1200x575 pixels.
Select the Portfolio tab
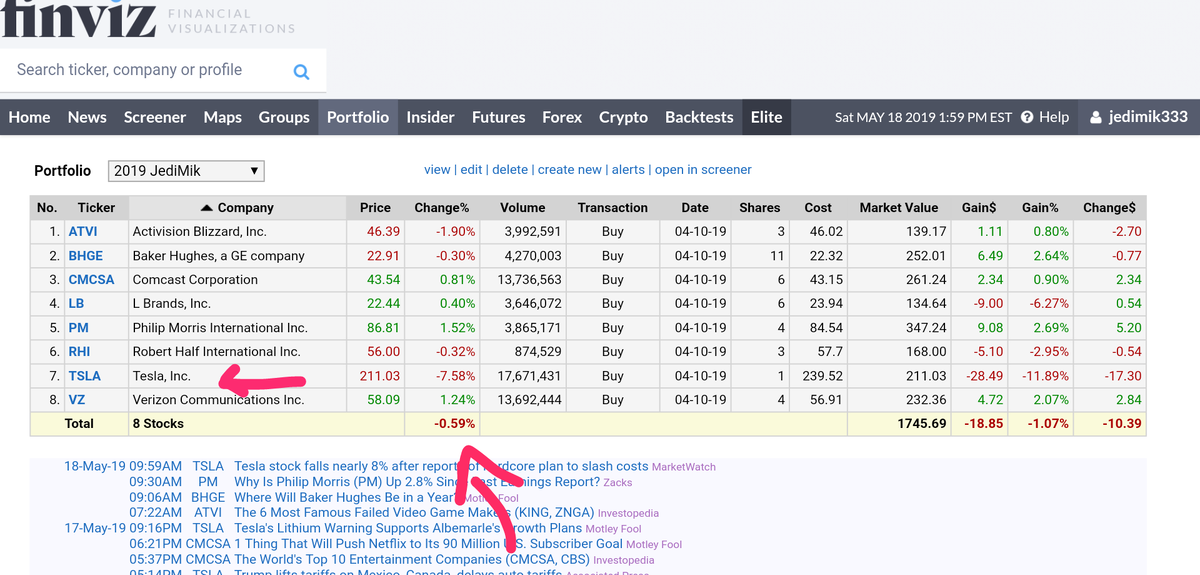358,117
